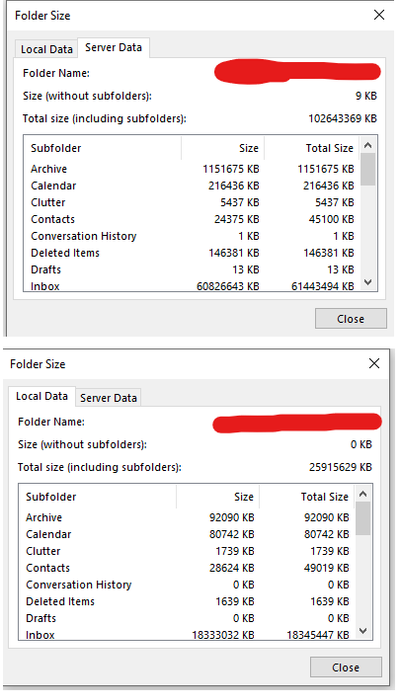Open Server Data tab in bottom dialog
This screenshot has height=694, width=400.
(x=108, y=398)
